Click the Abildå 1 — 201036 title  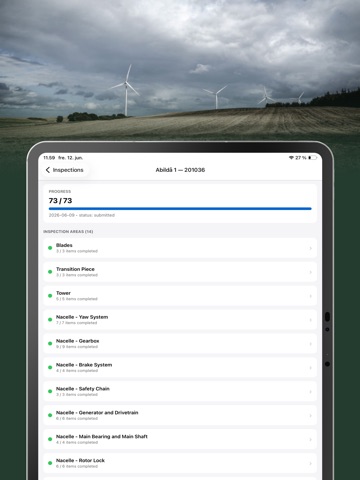coord(180,170)
